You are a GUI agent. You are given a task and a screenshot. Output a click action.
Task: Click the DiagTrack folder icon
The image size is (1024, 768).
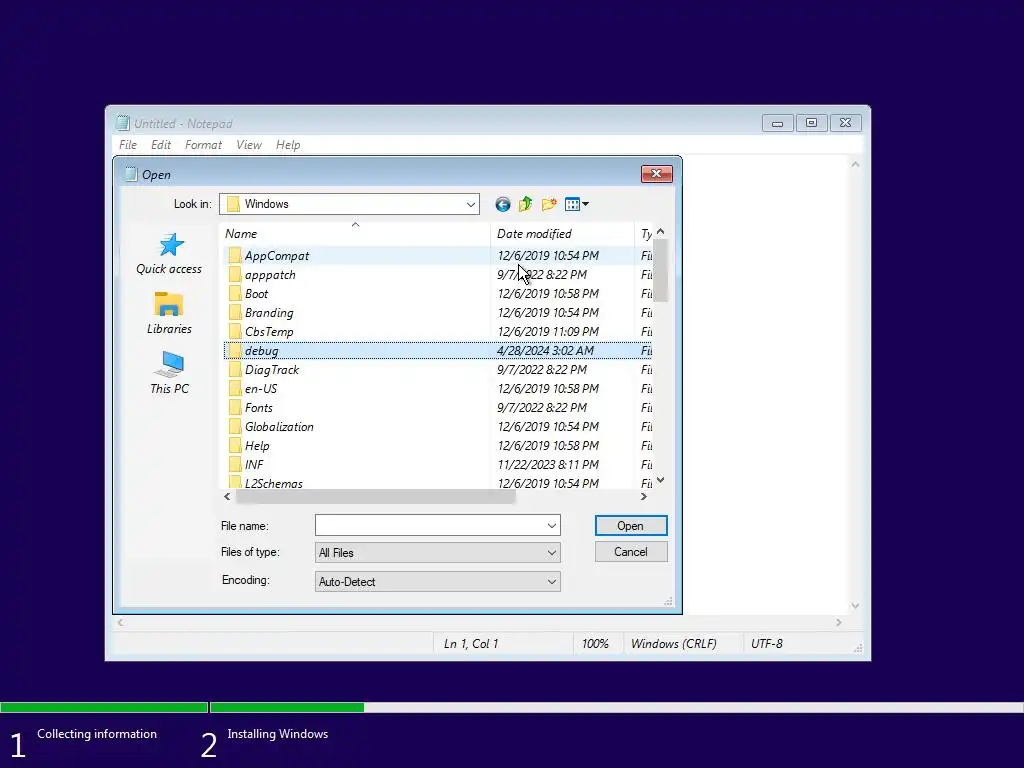[234, 370]
